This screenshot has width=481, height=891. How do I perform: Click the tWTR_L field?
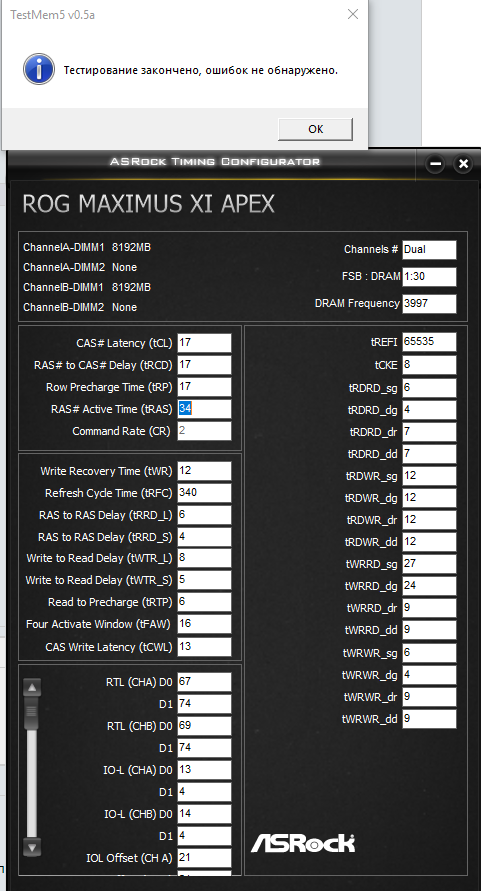click(204, 558)
